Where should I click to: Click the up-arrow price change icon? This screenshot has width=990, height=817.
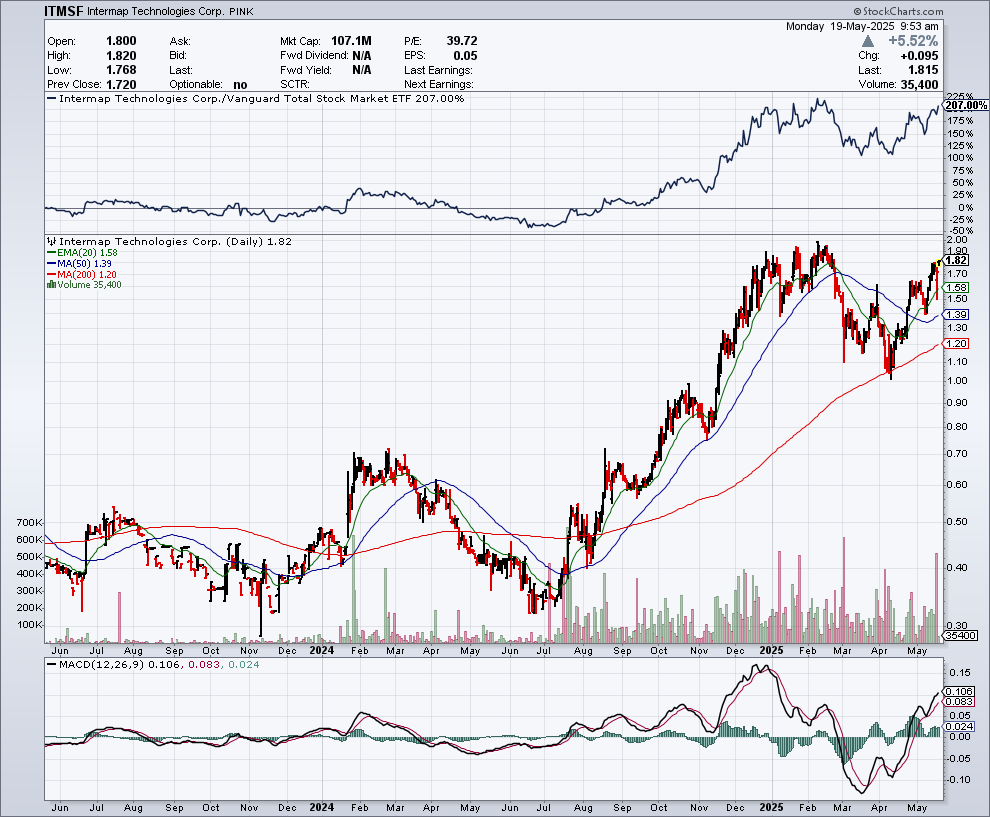868,41
